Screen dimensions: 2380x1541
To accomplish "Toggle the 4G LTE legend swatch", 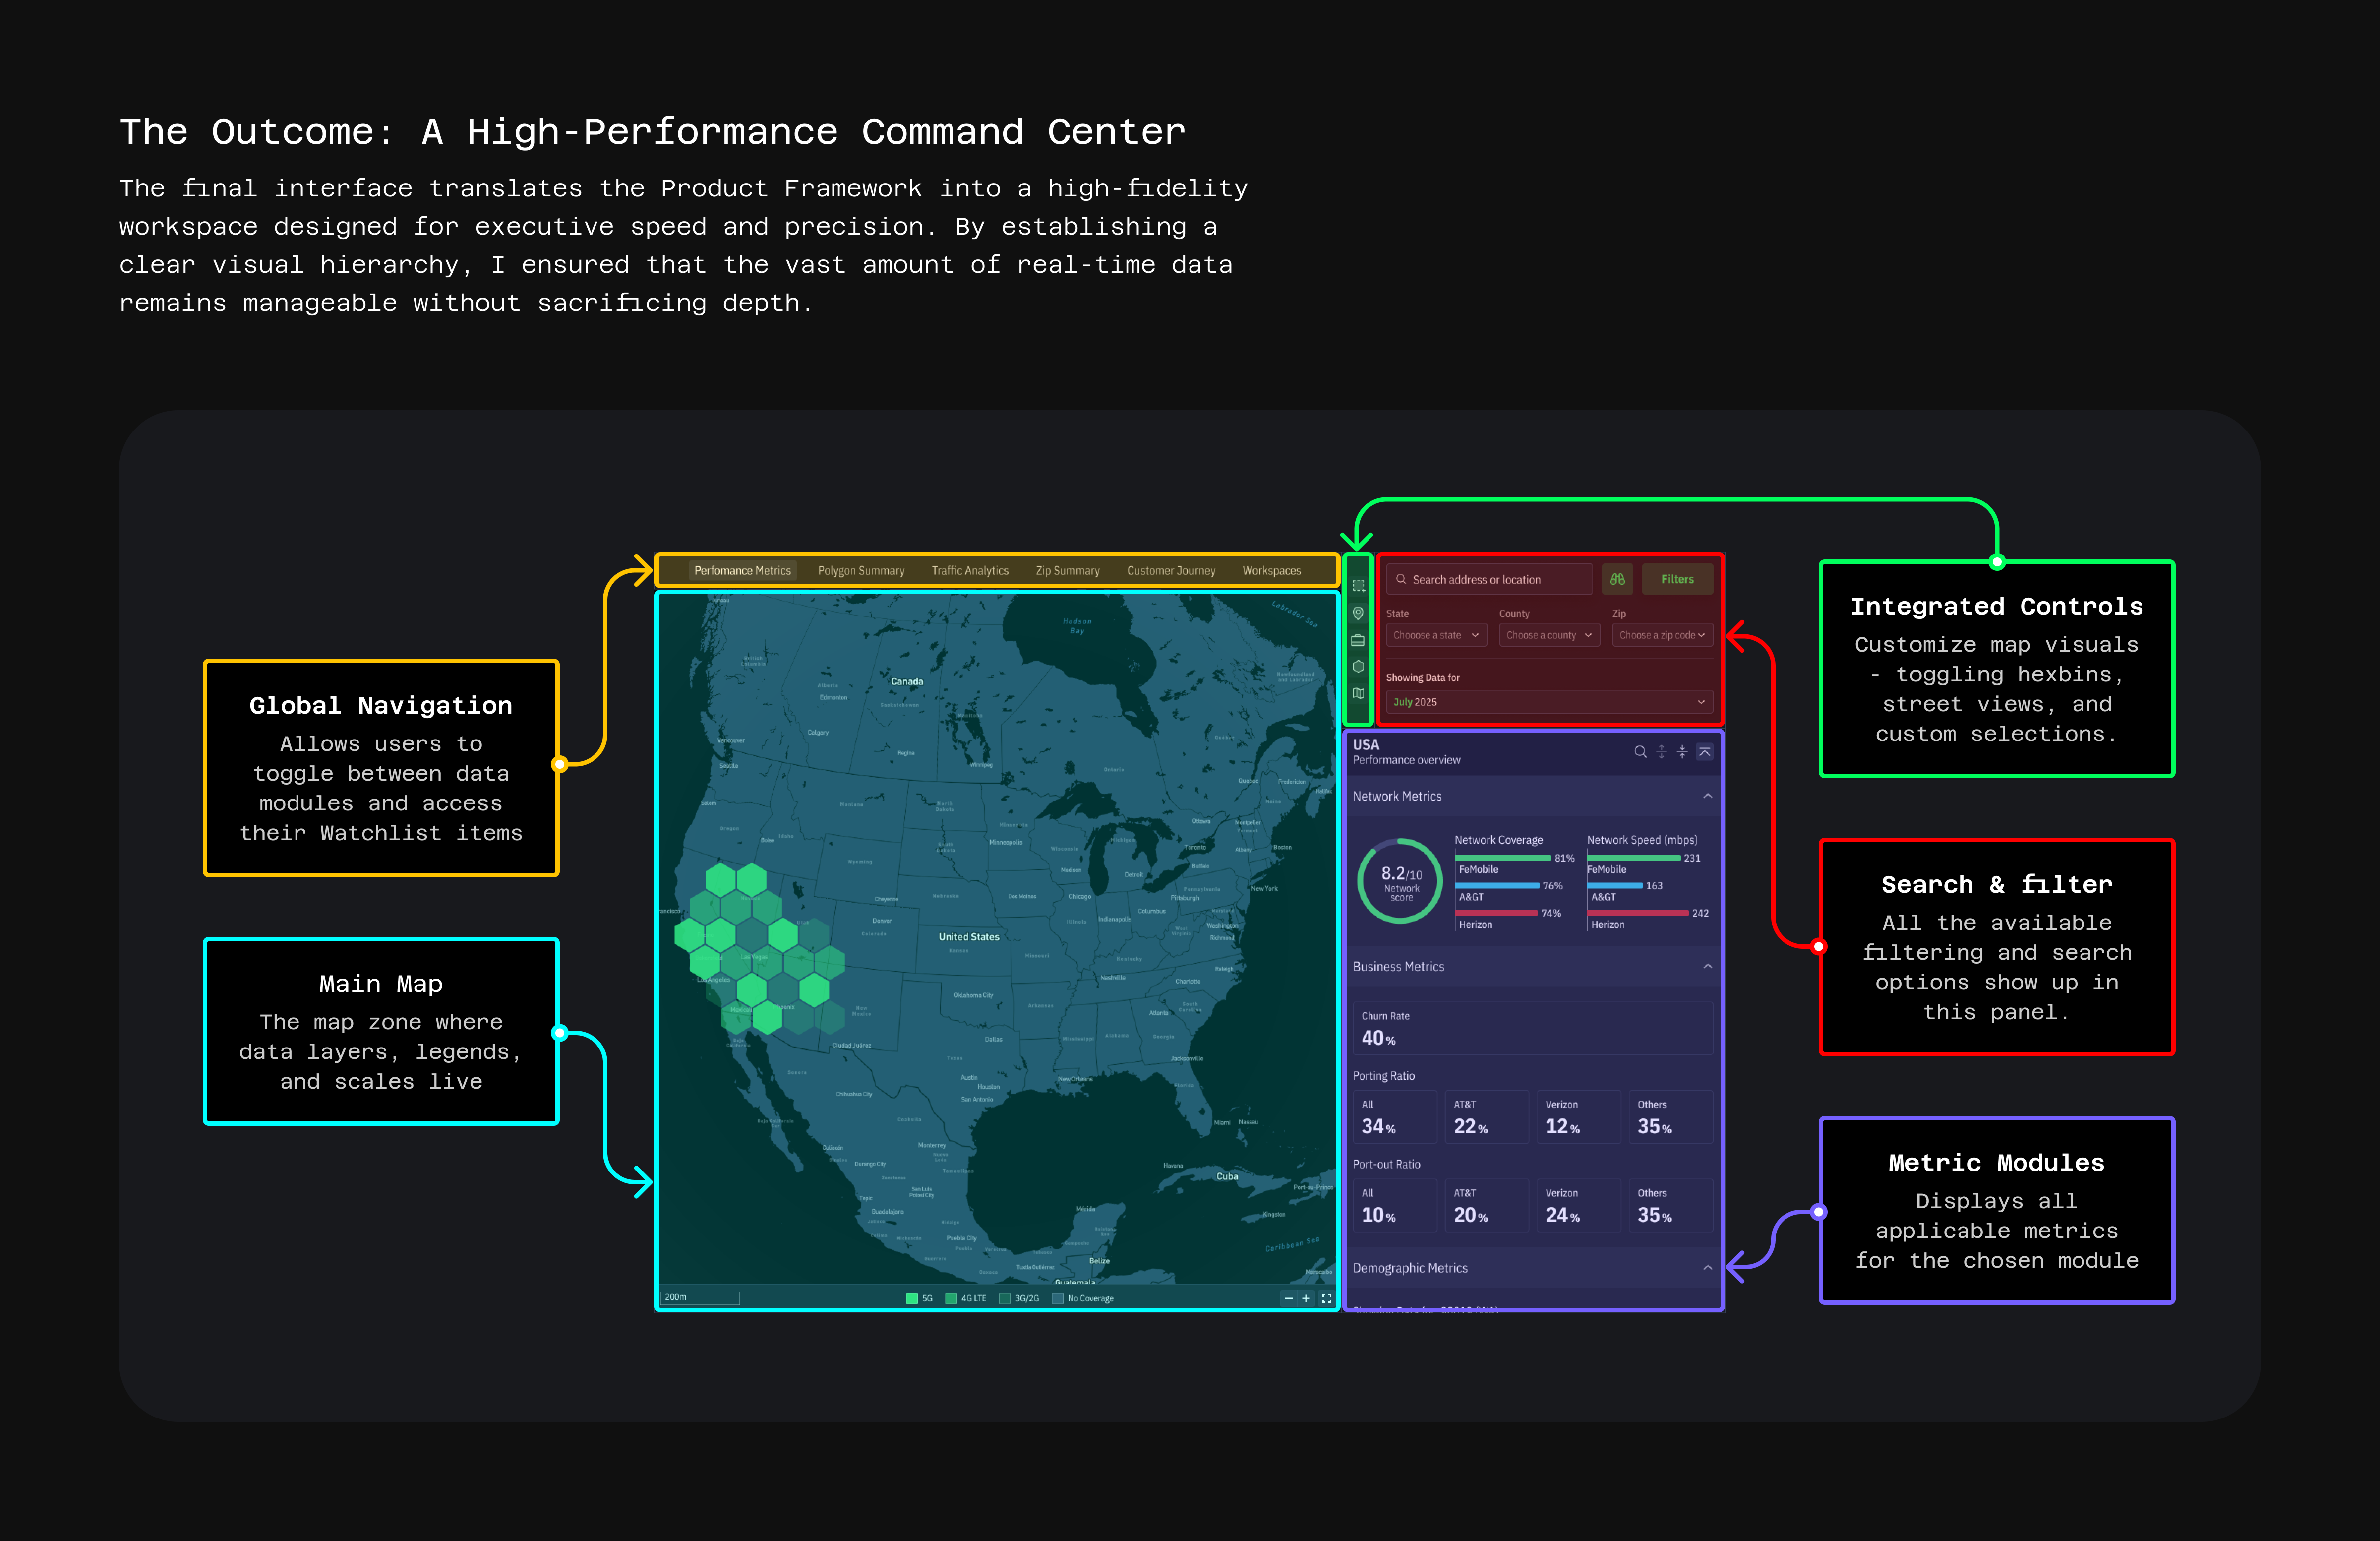I will coord(951,1298).
